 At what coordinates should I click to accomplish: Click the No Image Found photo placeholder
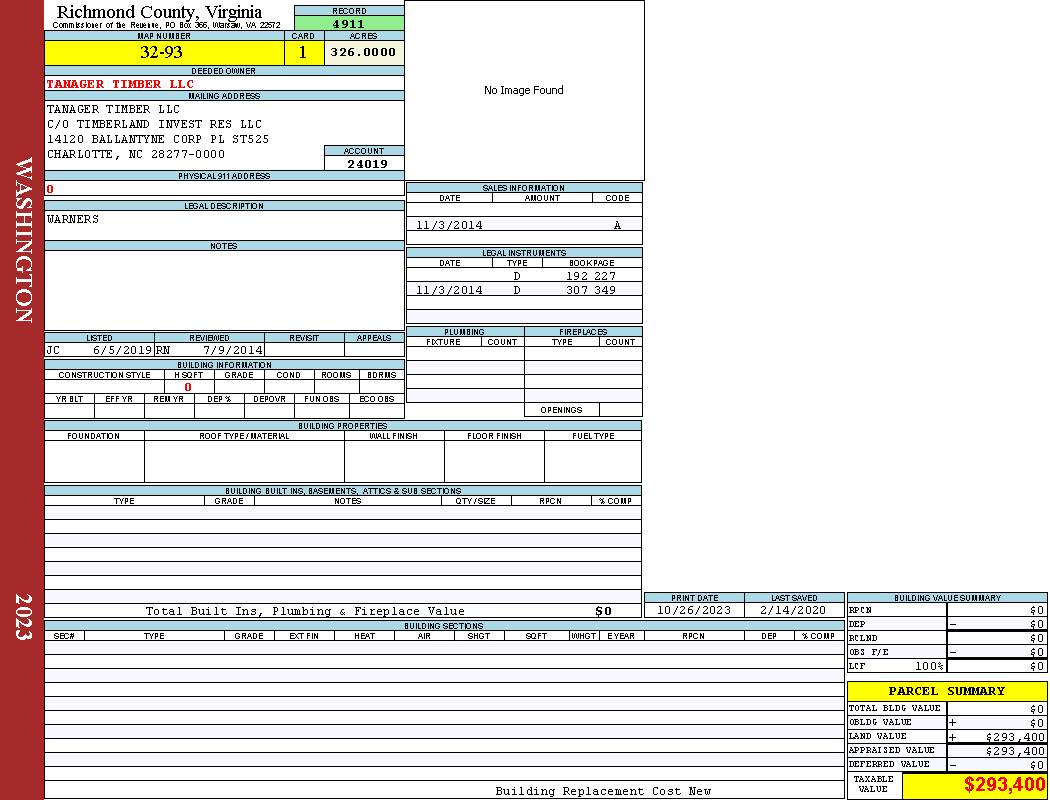click(x=524, y=90)
